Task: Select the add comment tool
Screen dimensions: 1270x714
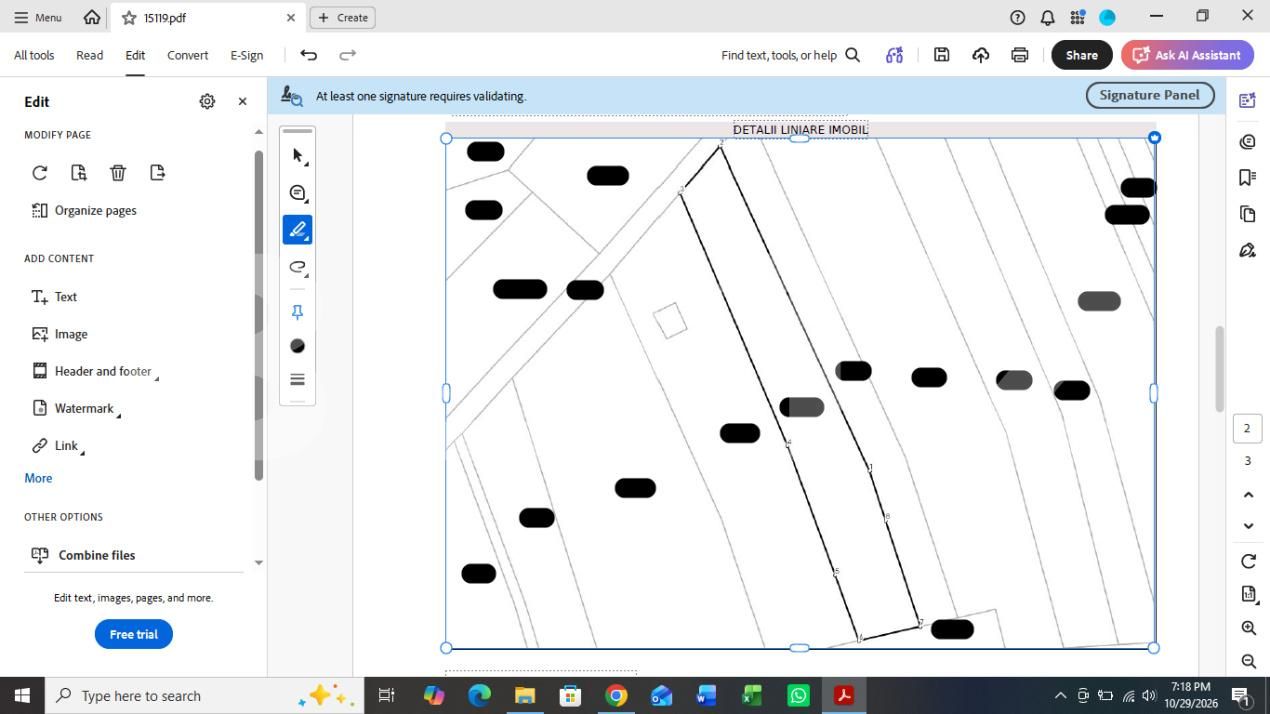Action: (x=297, y=193)
